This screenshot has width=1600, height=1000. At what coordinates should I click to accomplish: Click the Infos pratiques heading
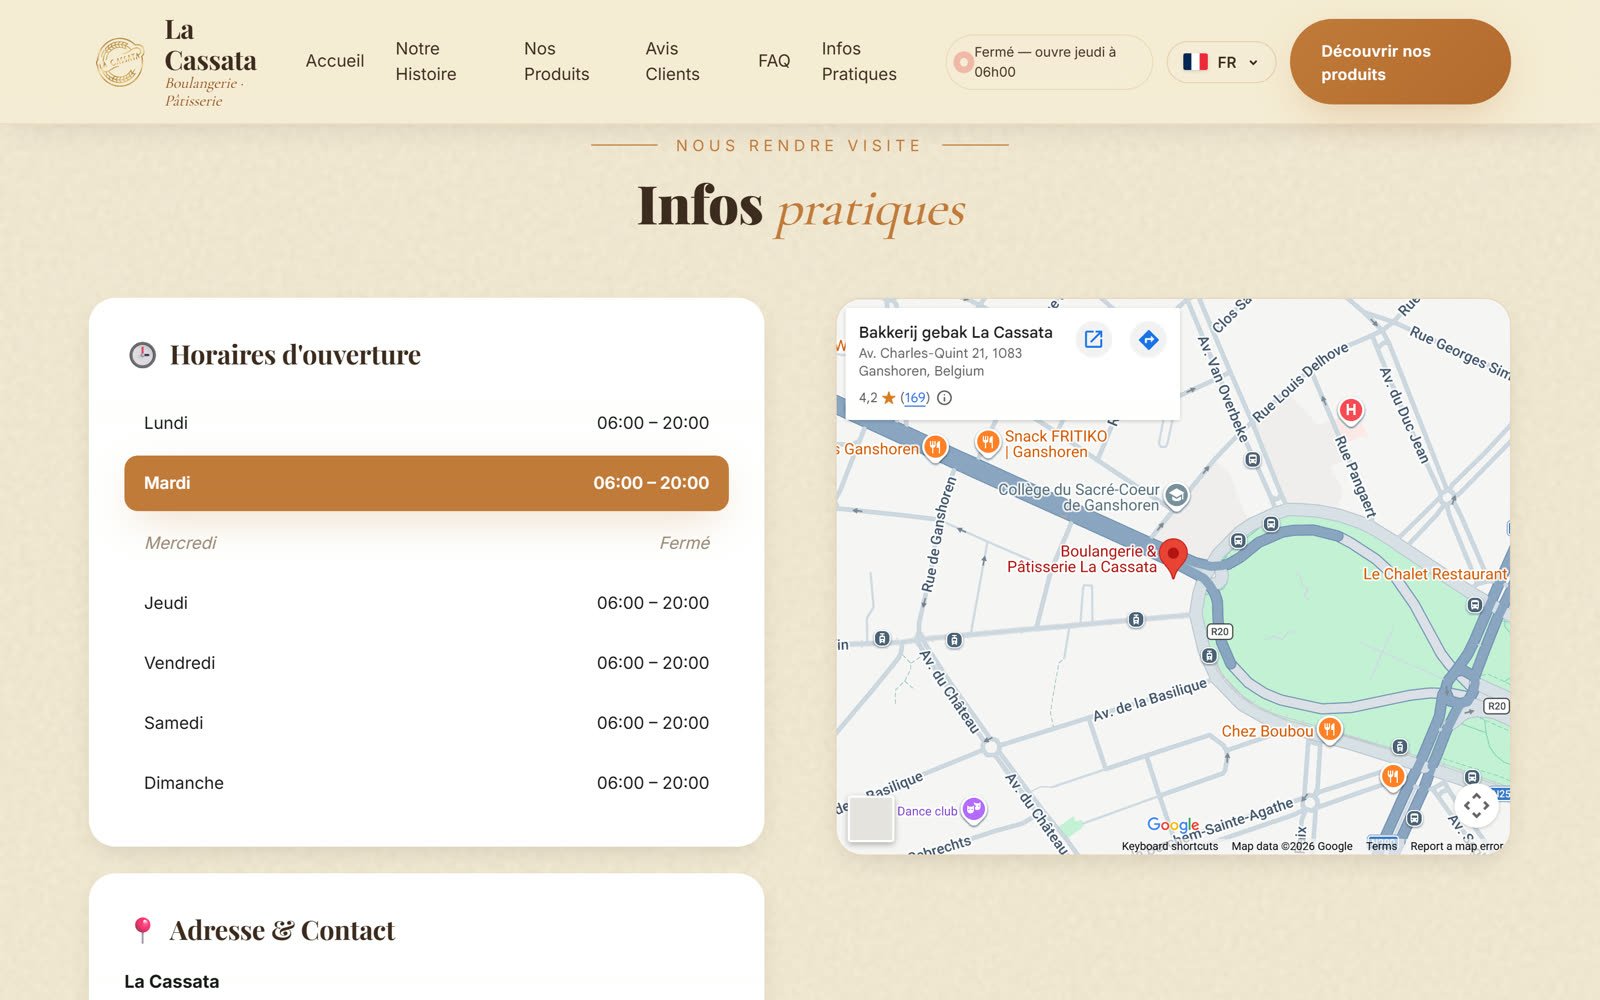click(x=801, y=208)
